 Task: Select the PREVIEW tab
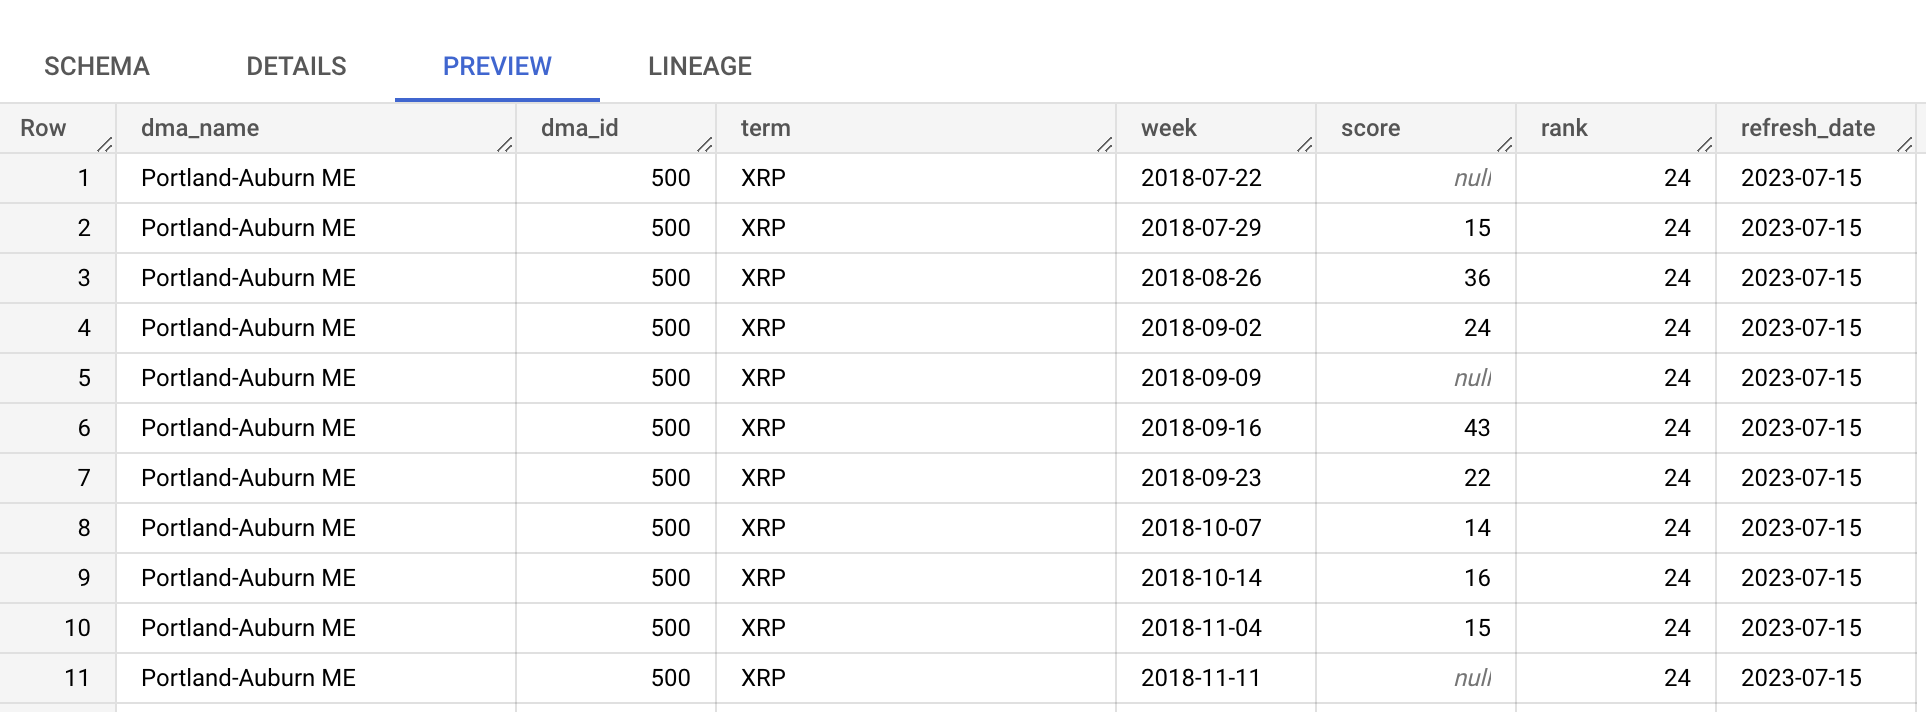(x=497, y=66)
